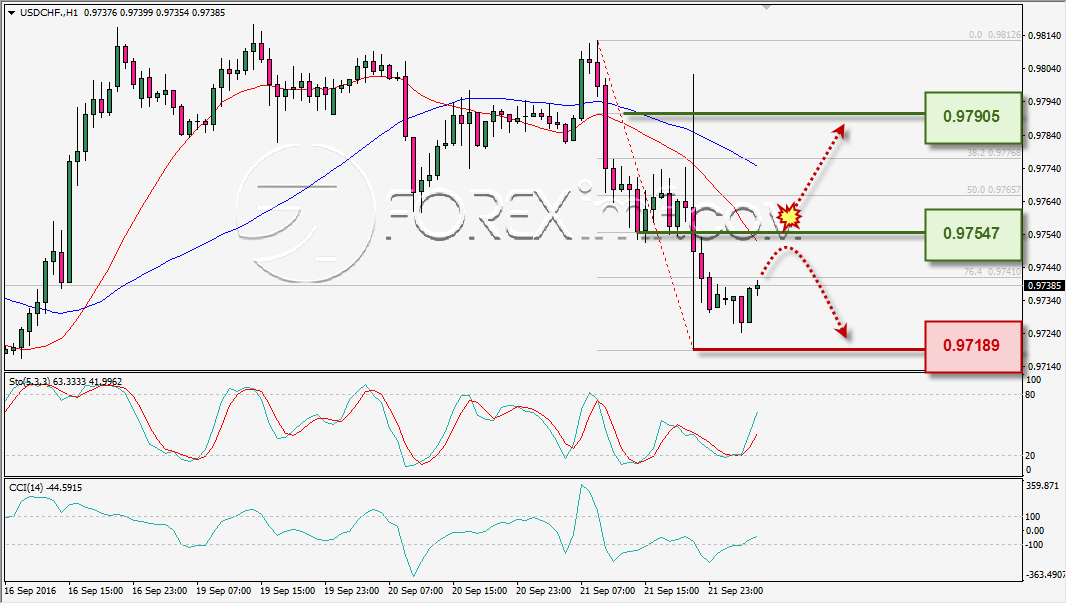Click the 0.97640 price axis label
Image resolution: width=1067 pixels, height=604 pixels.
(x=1045, y=202)
